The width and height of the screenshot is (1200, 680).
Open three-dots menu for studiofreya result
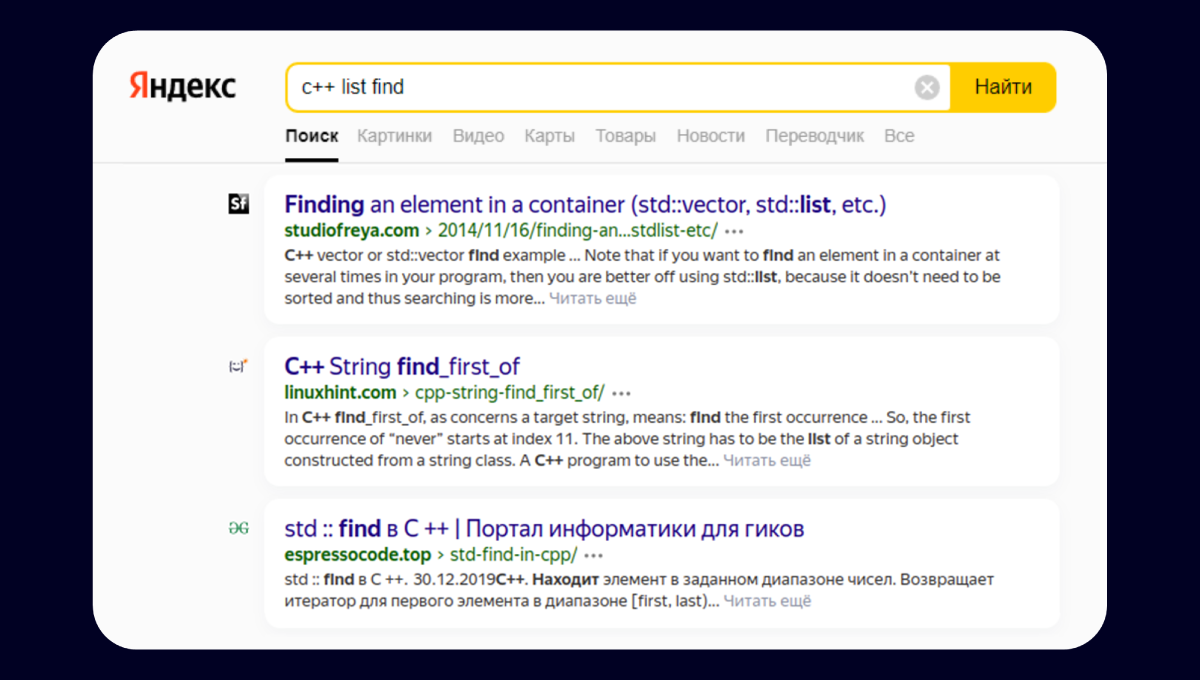[x=735, y=231]
